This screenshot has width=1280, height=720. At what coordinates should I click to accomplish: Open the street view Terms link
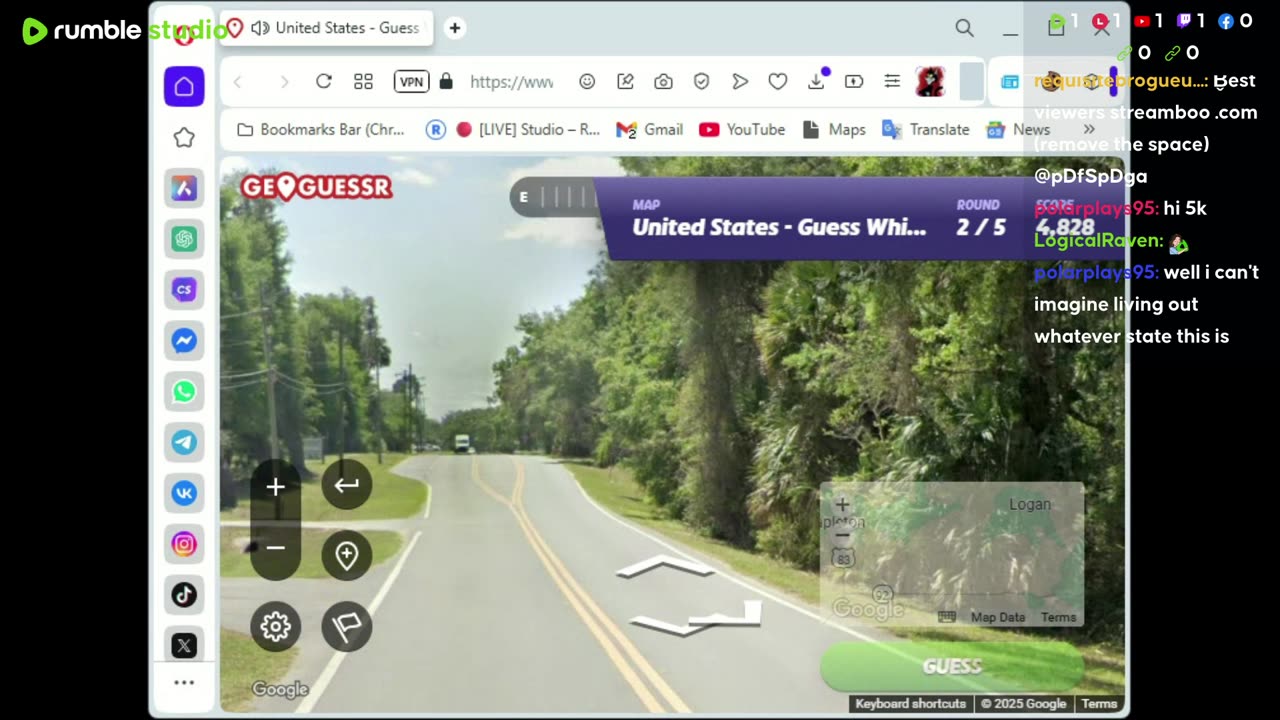tap(1099, 704)
